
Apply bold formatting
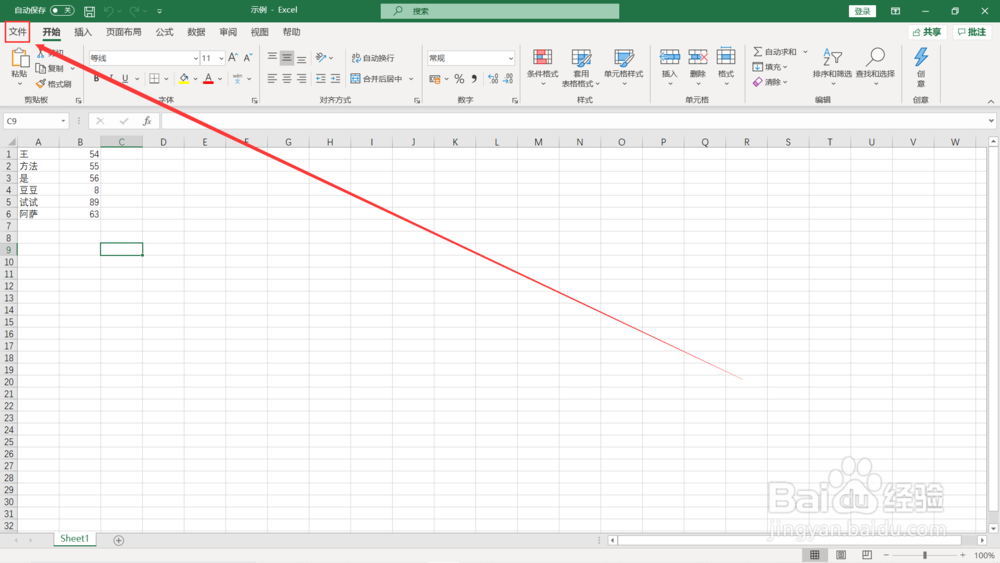pos(96,78)
